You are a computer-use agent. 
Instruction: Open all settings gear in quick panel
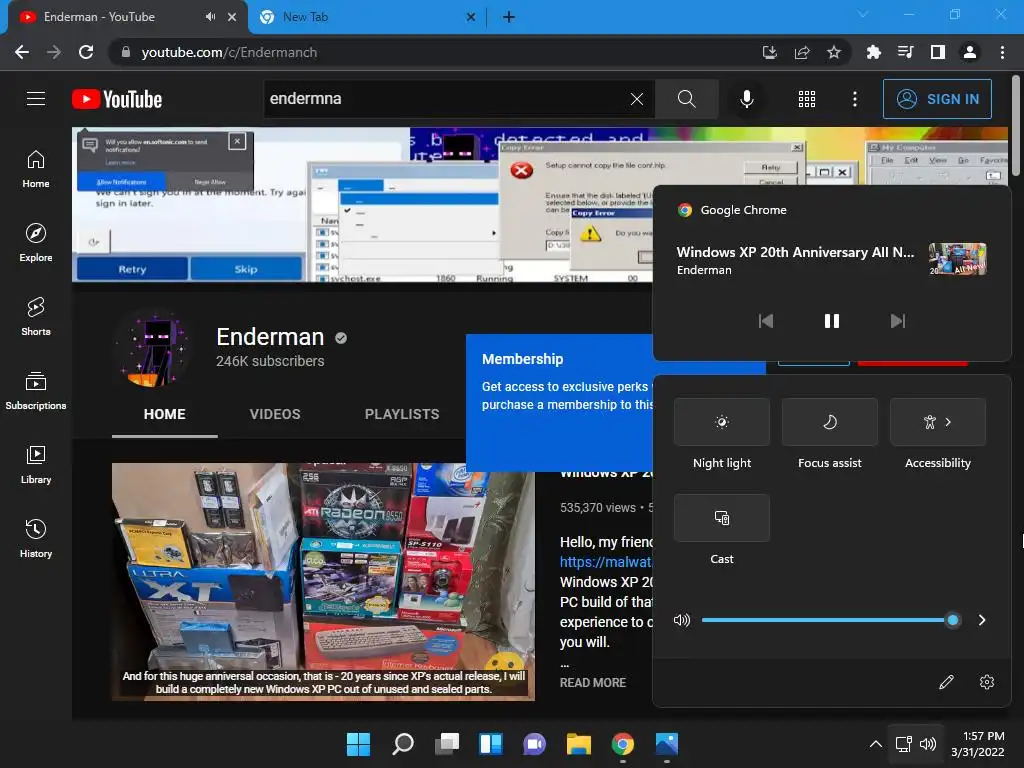click(x=987, y=682)
